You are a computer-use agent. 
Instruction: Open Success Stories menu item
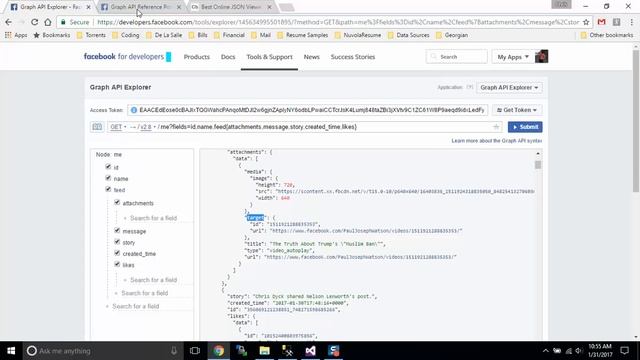pos(353,57)
